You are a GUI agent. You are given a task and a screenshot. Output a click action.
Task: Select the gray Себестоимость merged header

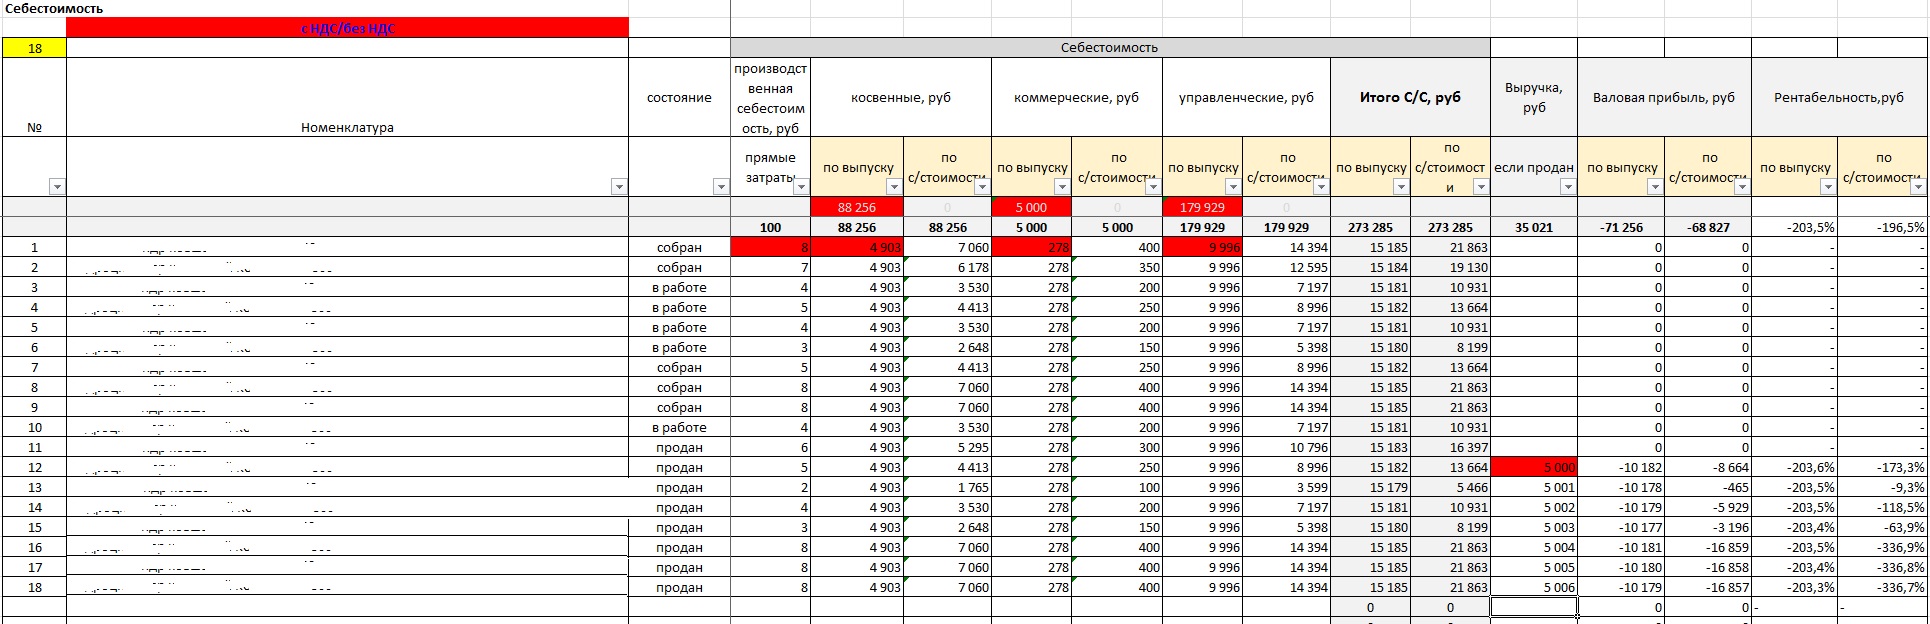(1109, 48)
